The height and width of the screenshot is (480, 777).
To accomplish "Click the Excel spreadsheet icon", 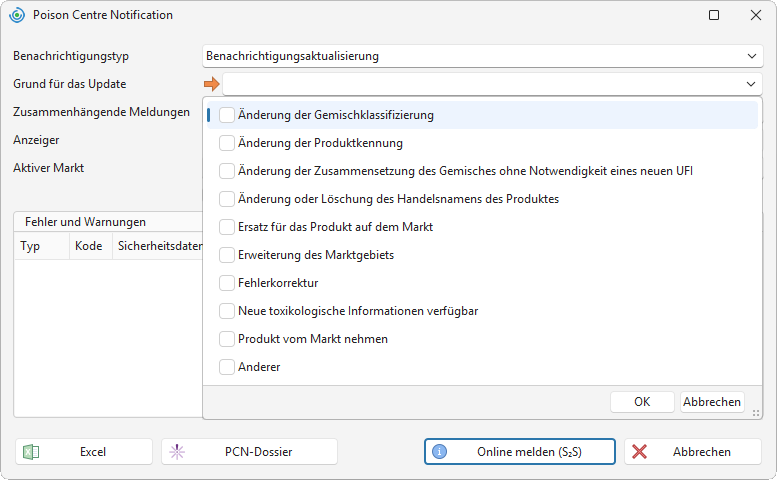I will [x=31, y=452].
